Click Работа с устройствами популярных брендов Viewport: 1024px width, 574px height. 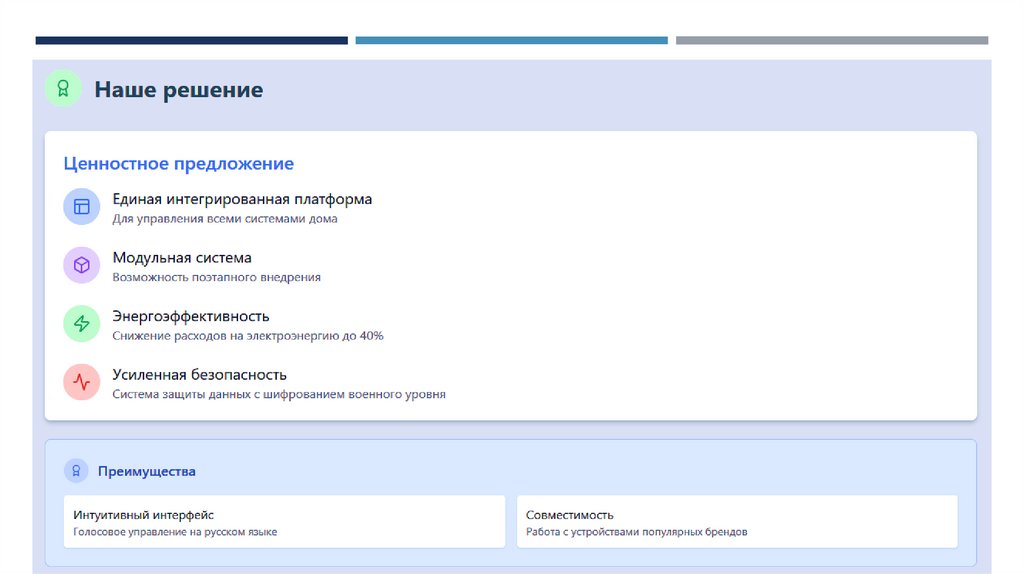637,532
